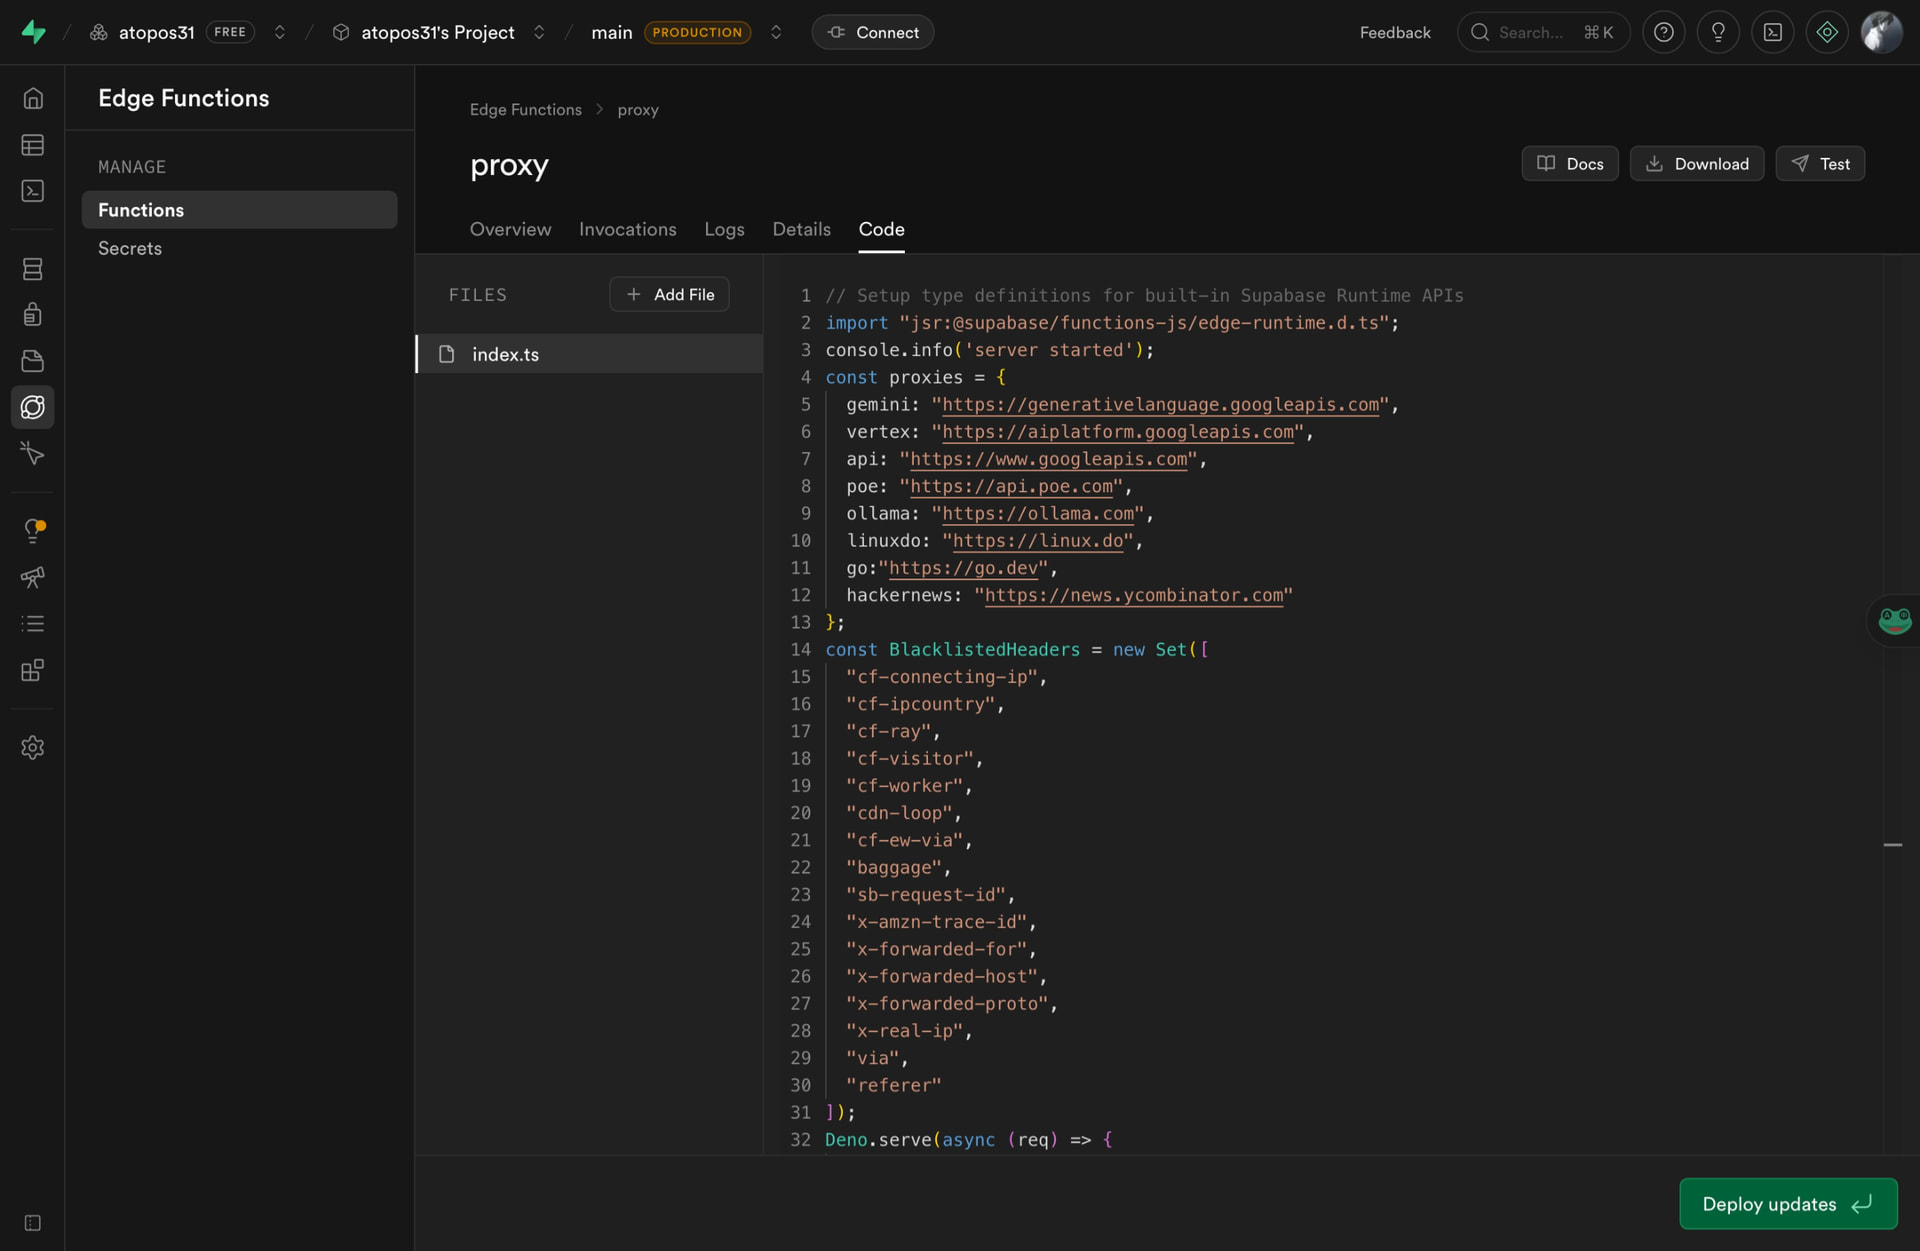Viewport: 1920px width, 1251px height.
Task: Click the Supabase logo icon
Action: coord(33,32)
